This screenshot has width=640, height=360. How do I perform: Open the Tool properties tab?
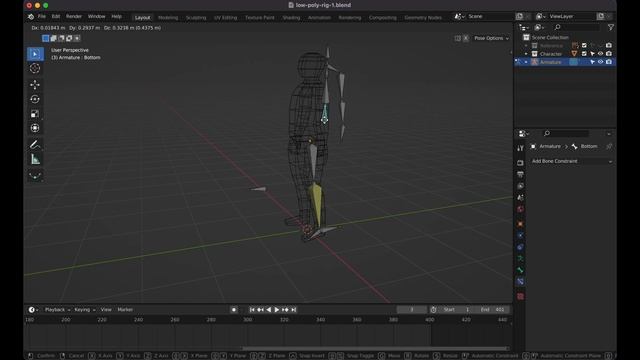[520, 148]
